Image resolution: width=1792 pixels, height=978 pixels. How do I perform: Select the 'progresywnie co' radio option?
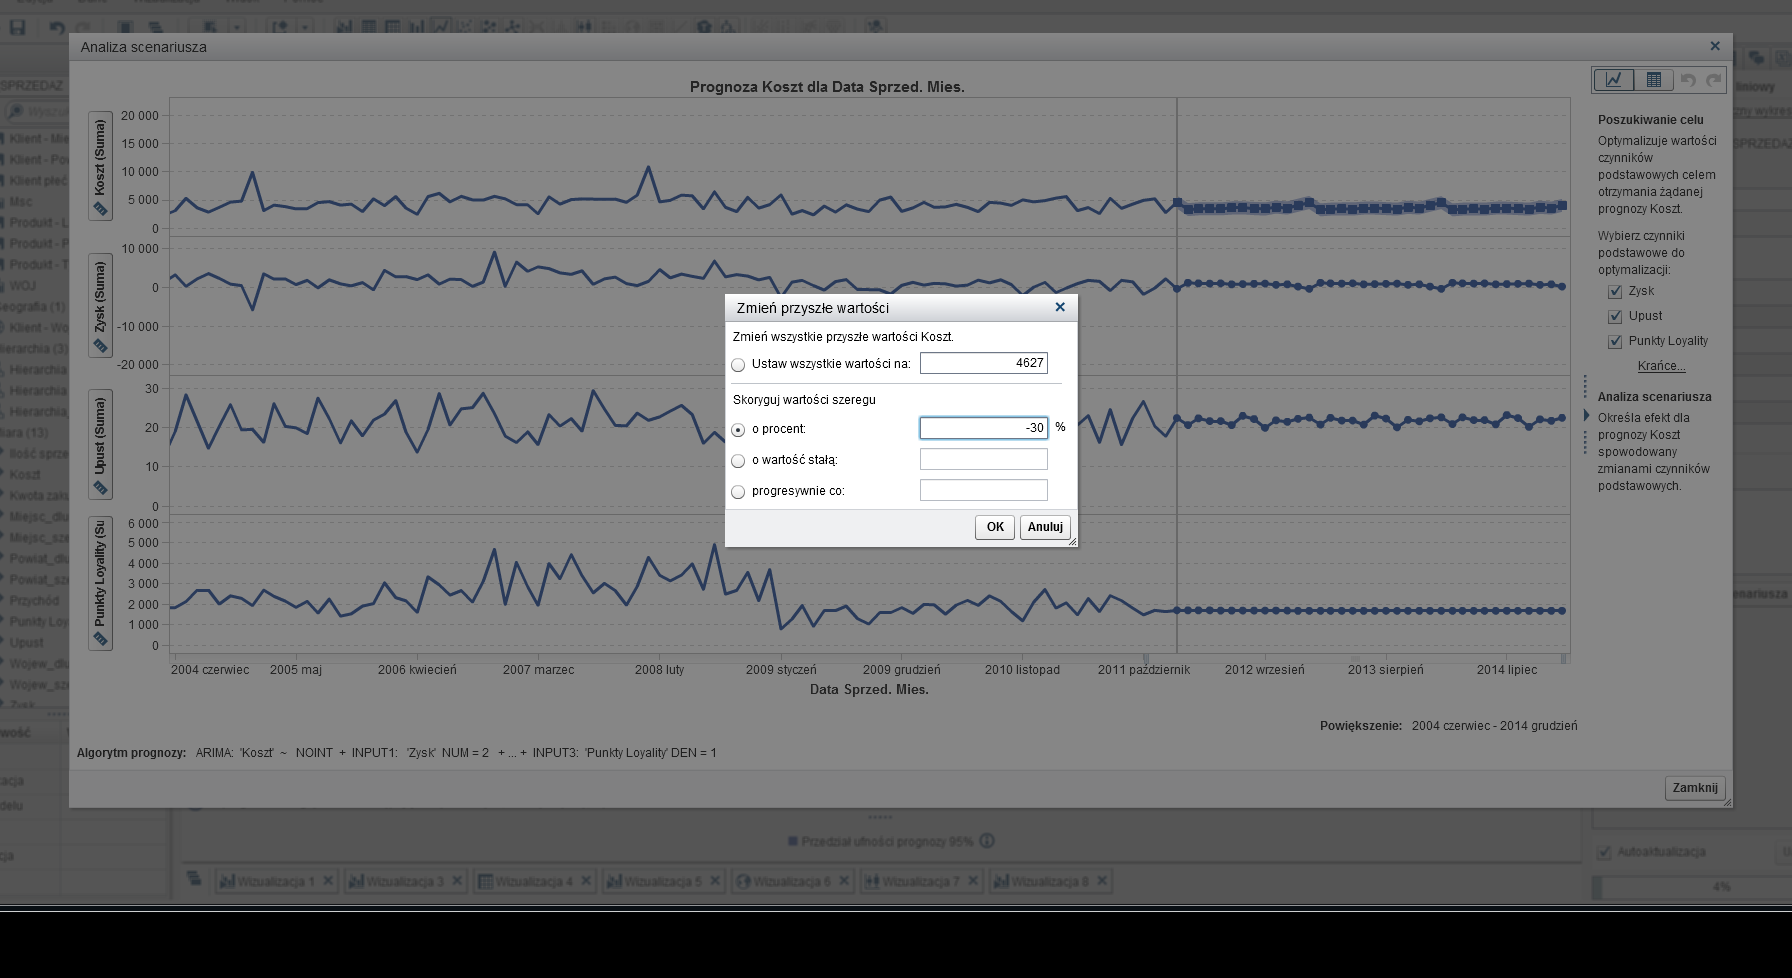tap(738, 492)
